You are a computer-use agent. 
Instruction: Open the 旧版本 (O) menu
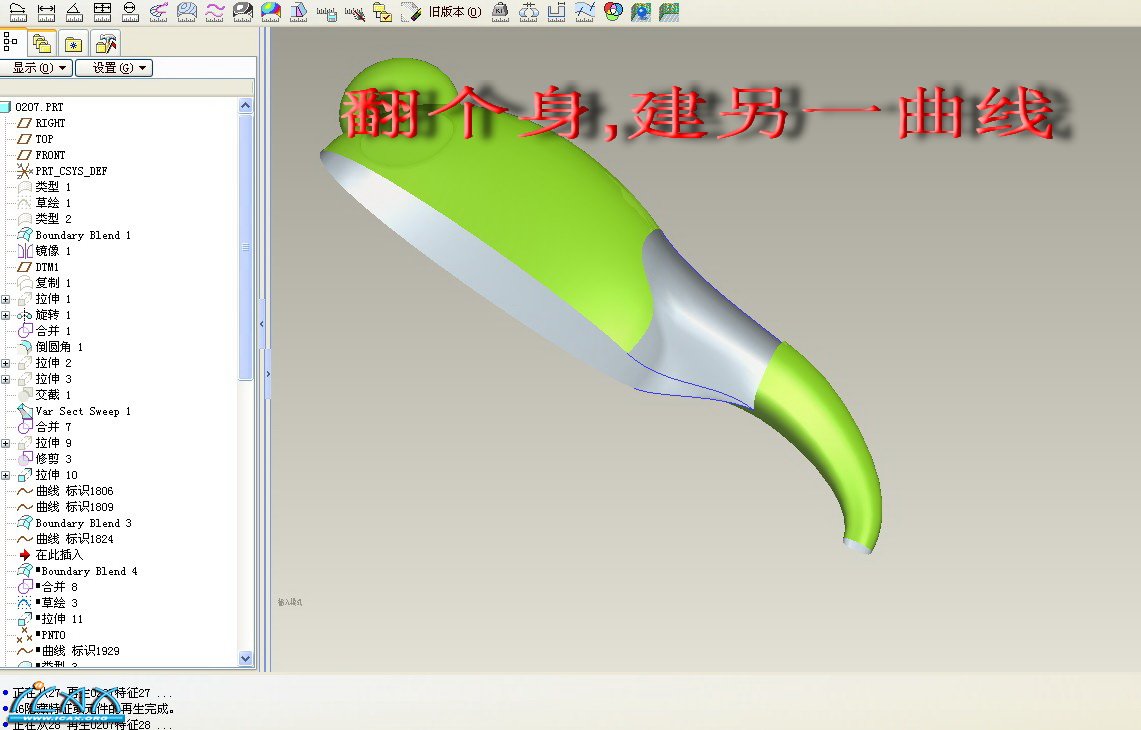click(x=455, y=12)
